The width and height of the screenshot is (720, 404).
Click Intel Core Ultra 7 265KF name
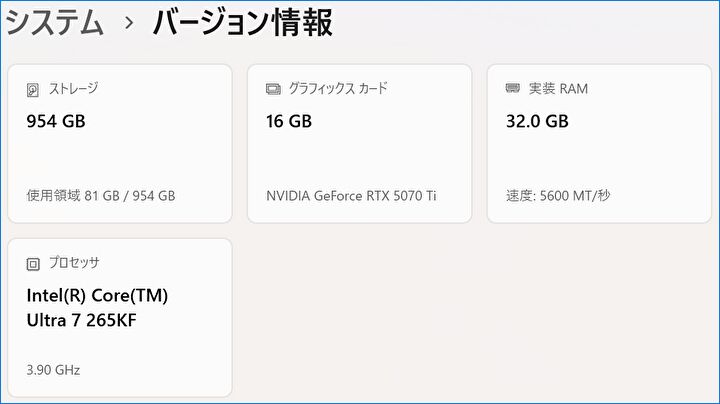[x=97, y=307]
